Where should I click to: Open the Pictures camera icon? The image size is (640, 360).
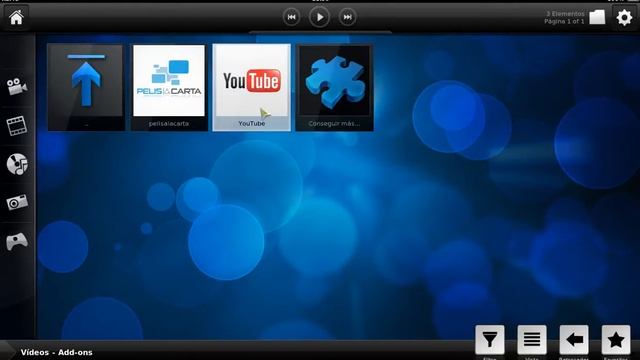pyautogui.click(x=17, y=202)
